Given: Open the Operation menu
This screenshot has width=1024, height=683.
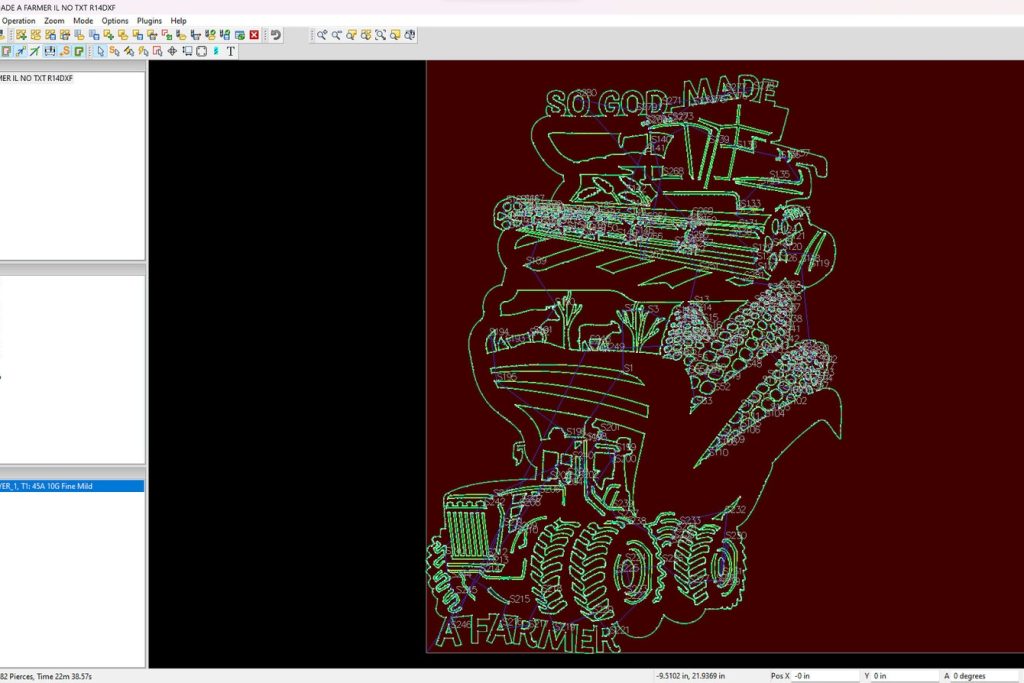Looking at the screenshot, I should click(18, 20).
